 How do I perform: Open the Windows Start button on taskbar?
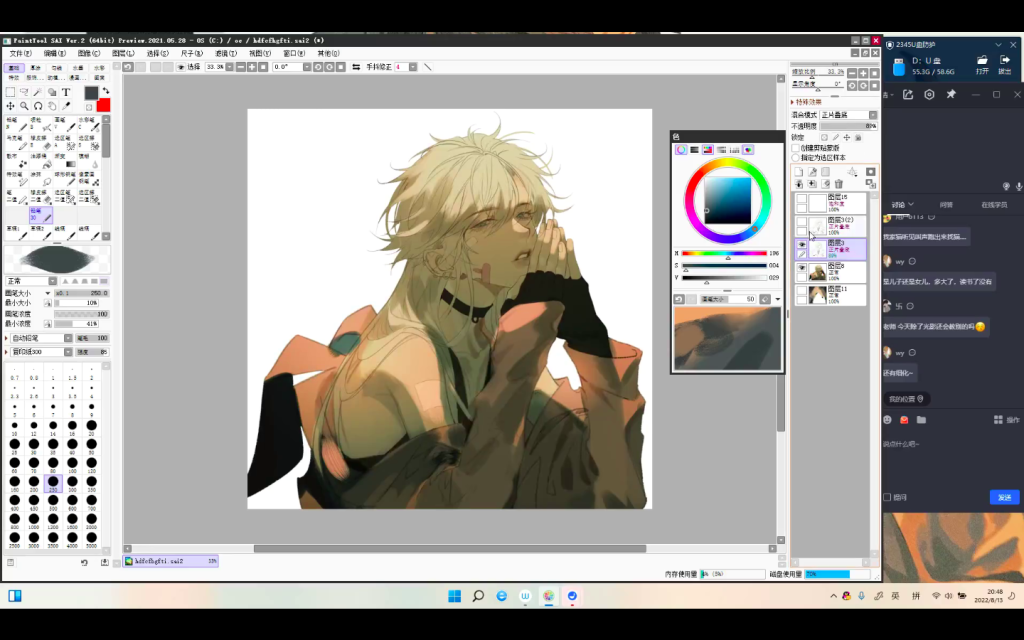coord(454,596)
